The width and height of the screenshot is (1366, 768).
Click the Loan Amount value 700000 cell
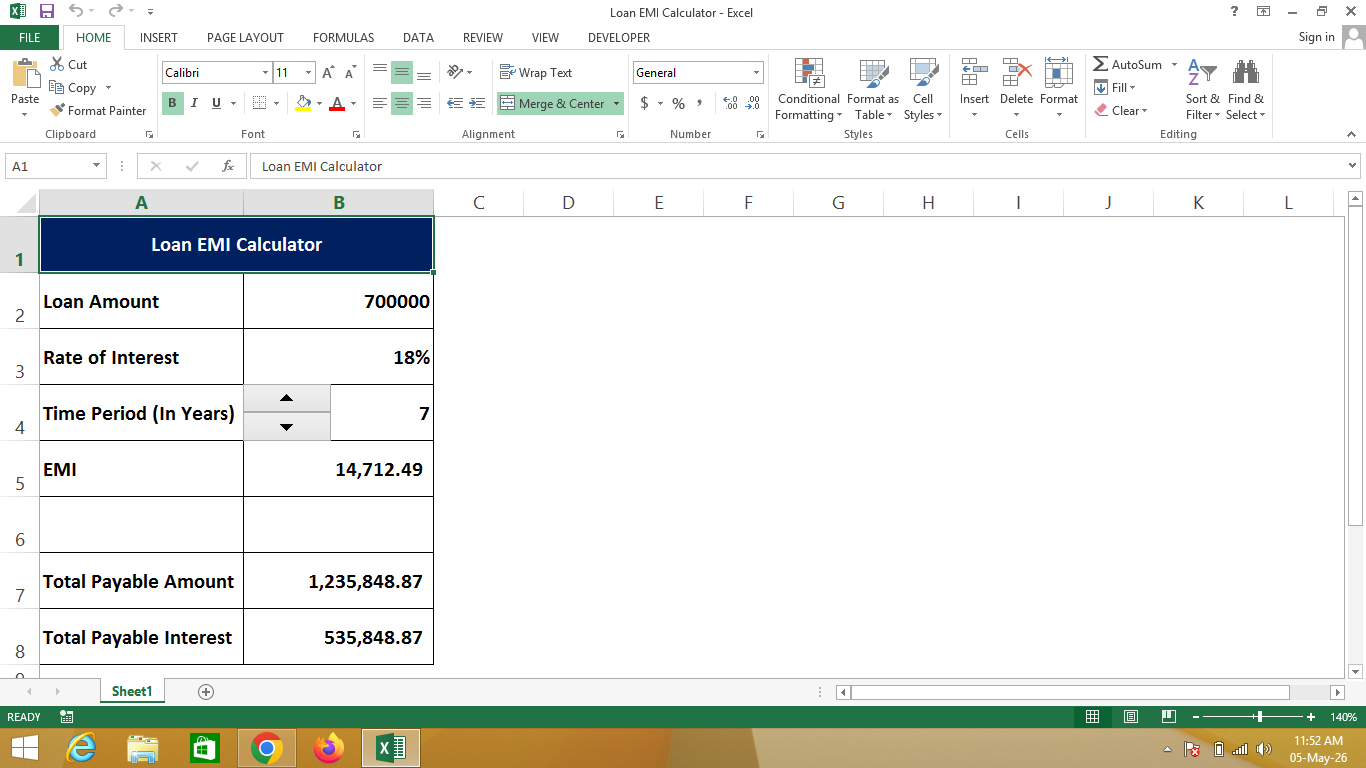[339, 301]
